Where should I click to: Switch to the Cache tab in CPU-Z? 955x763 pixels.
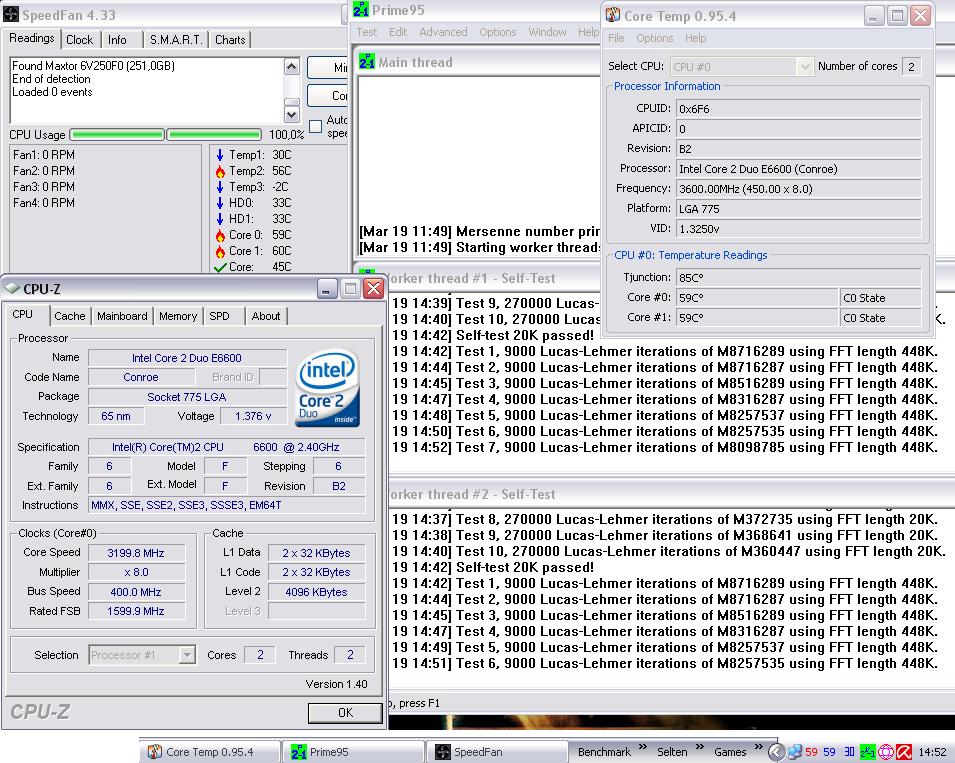[69, 316]
